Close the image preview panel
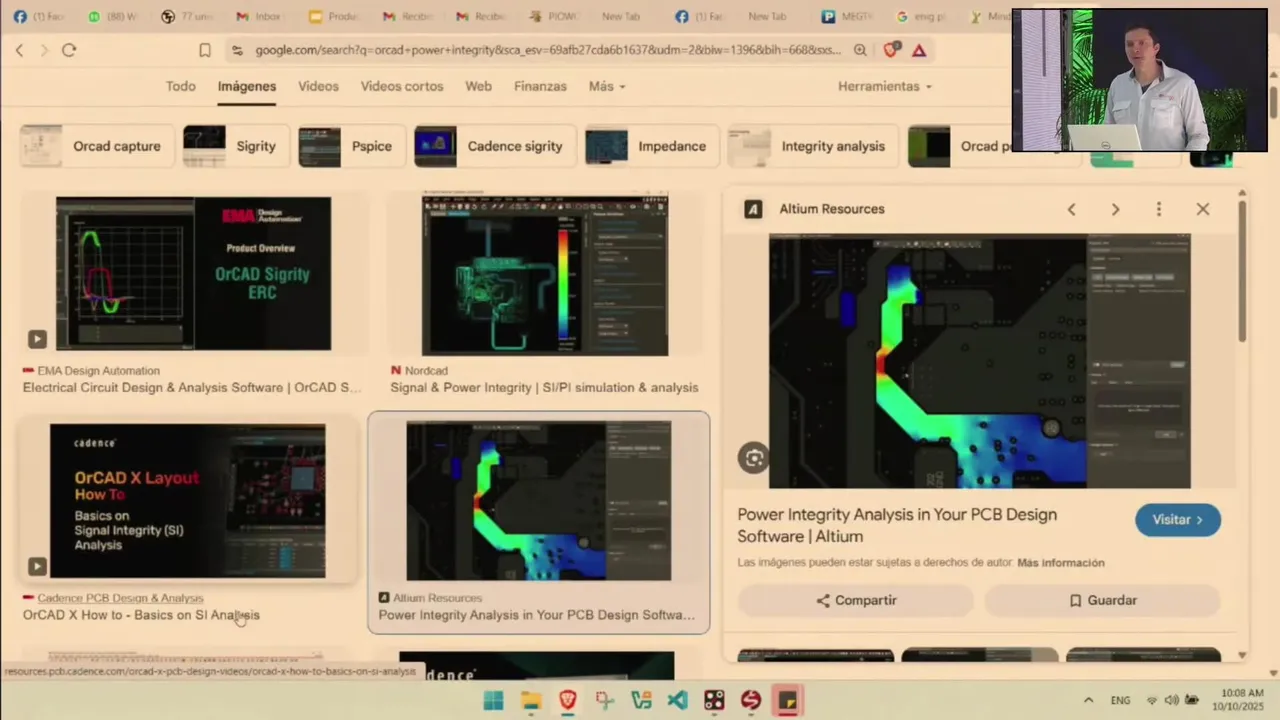Screen dimensions: 1280x720 click(1203, 209)
